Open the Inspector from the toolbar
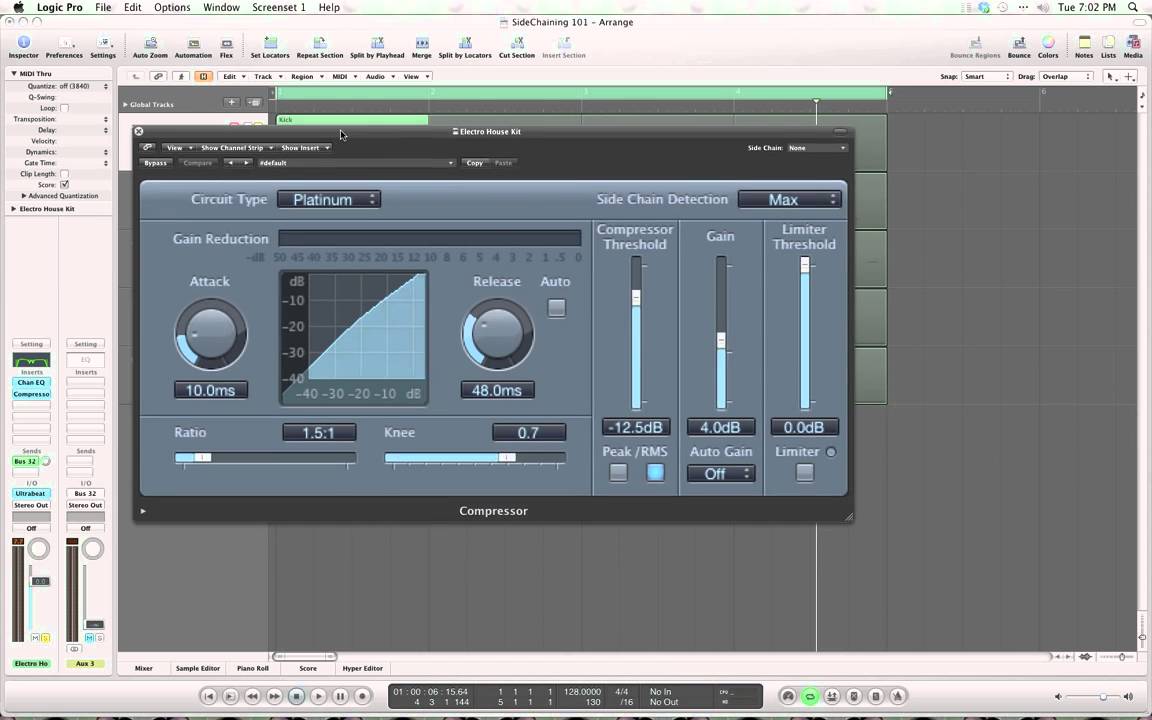 (24, 47)
